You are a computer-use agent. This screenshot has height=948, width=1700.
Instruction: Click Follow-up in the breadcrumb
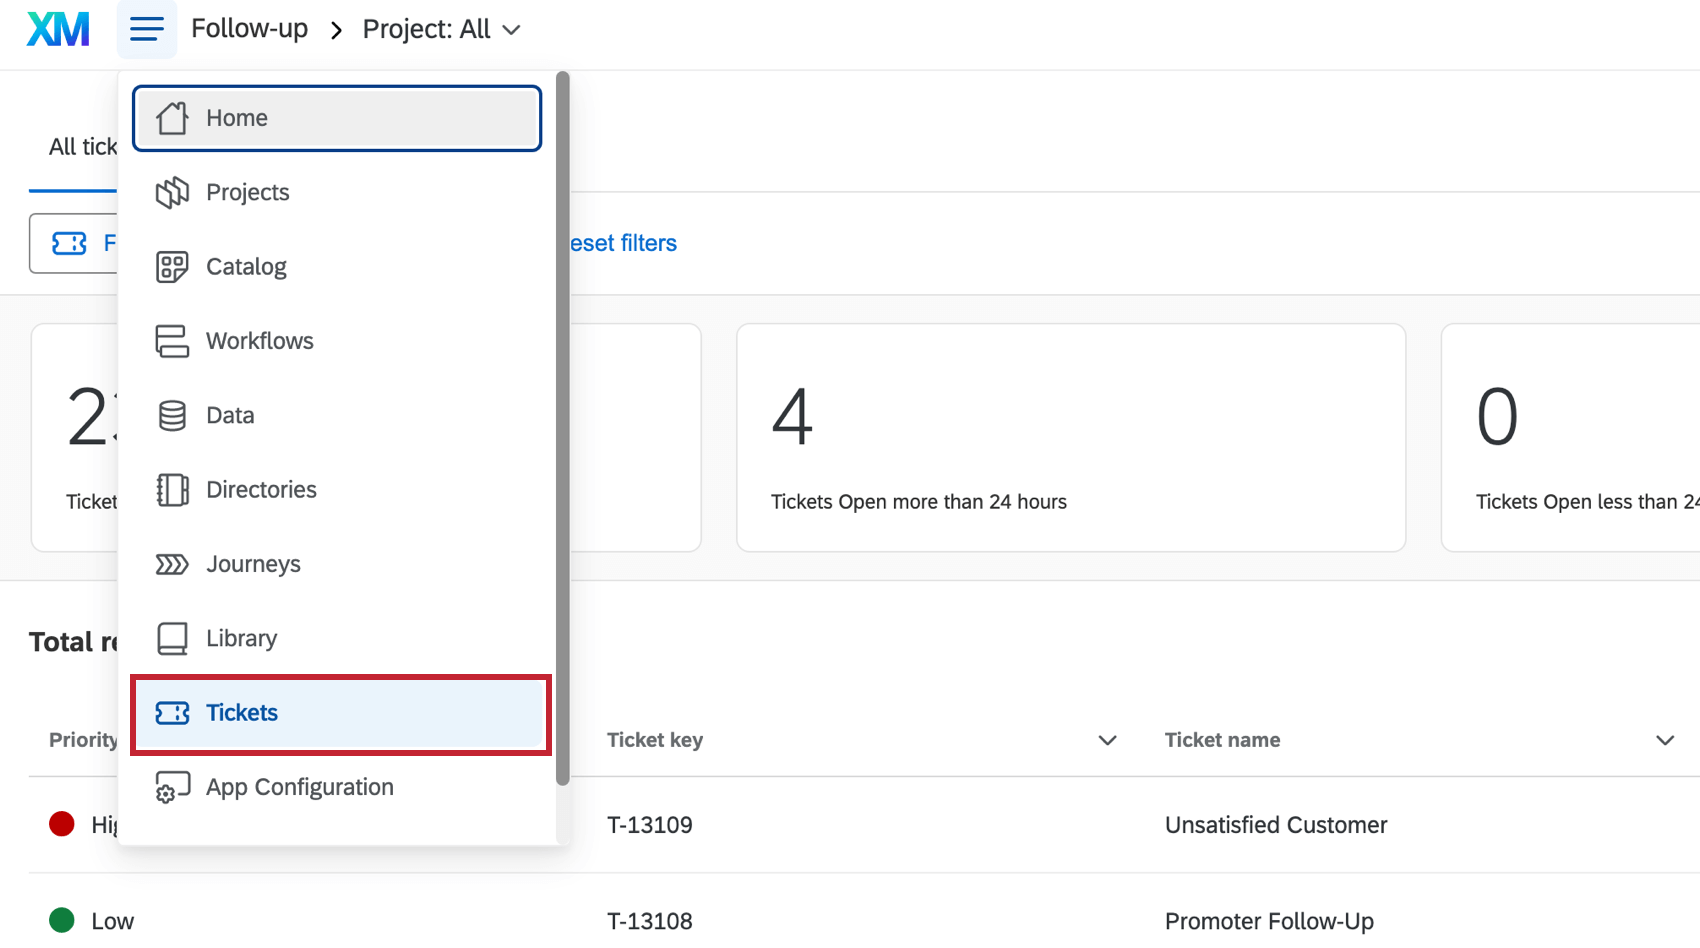coord(249,28)
